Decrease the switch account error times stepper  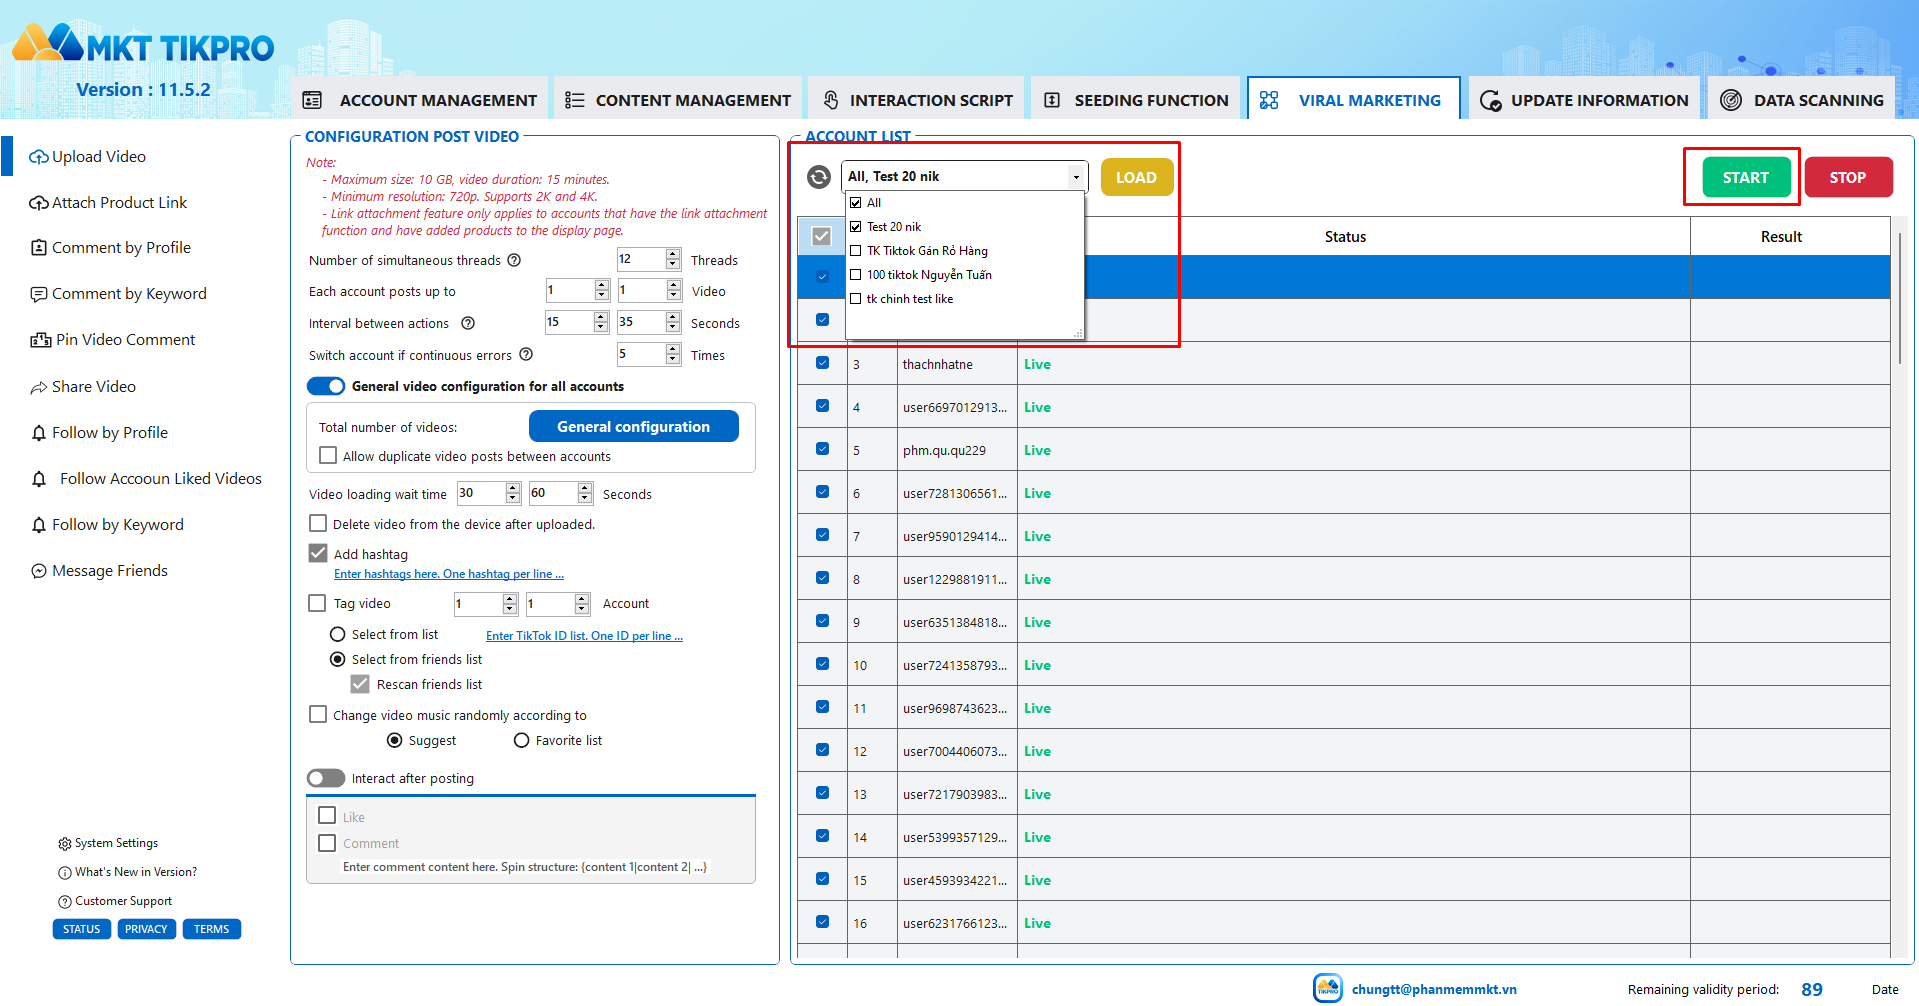click(x=673, y=360)
